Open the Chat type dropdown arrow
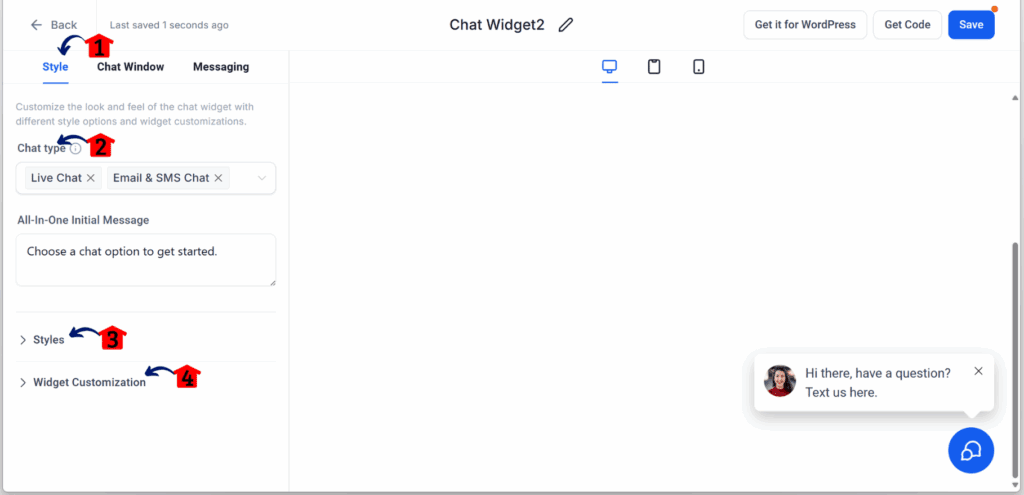 [x=262, y=178]
